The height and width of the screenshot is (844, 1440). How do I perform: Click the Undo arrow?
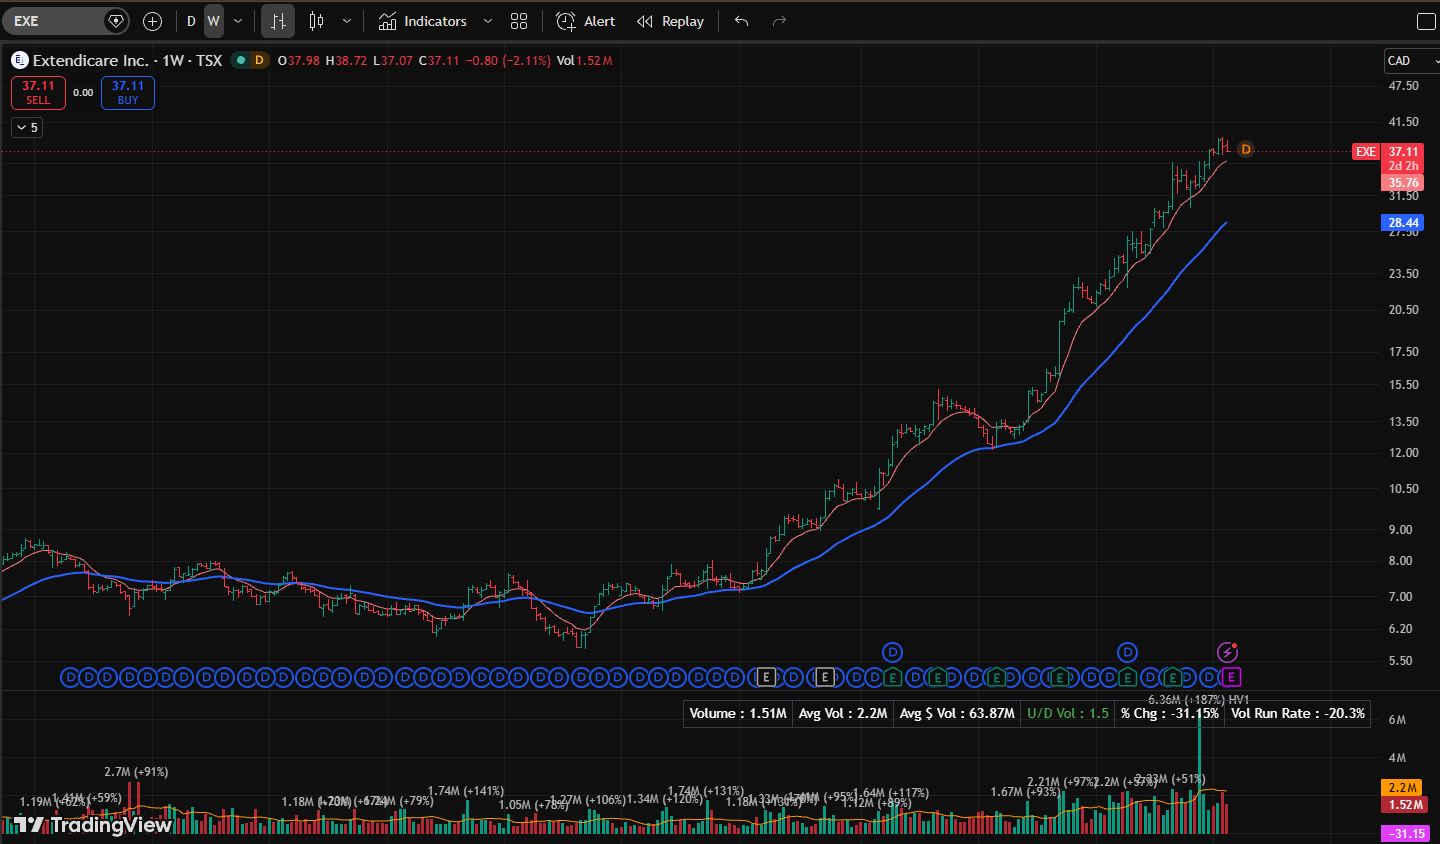tap(741, 21)
